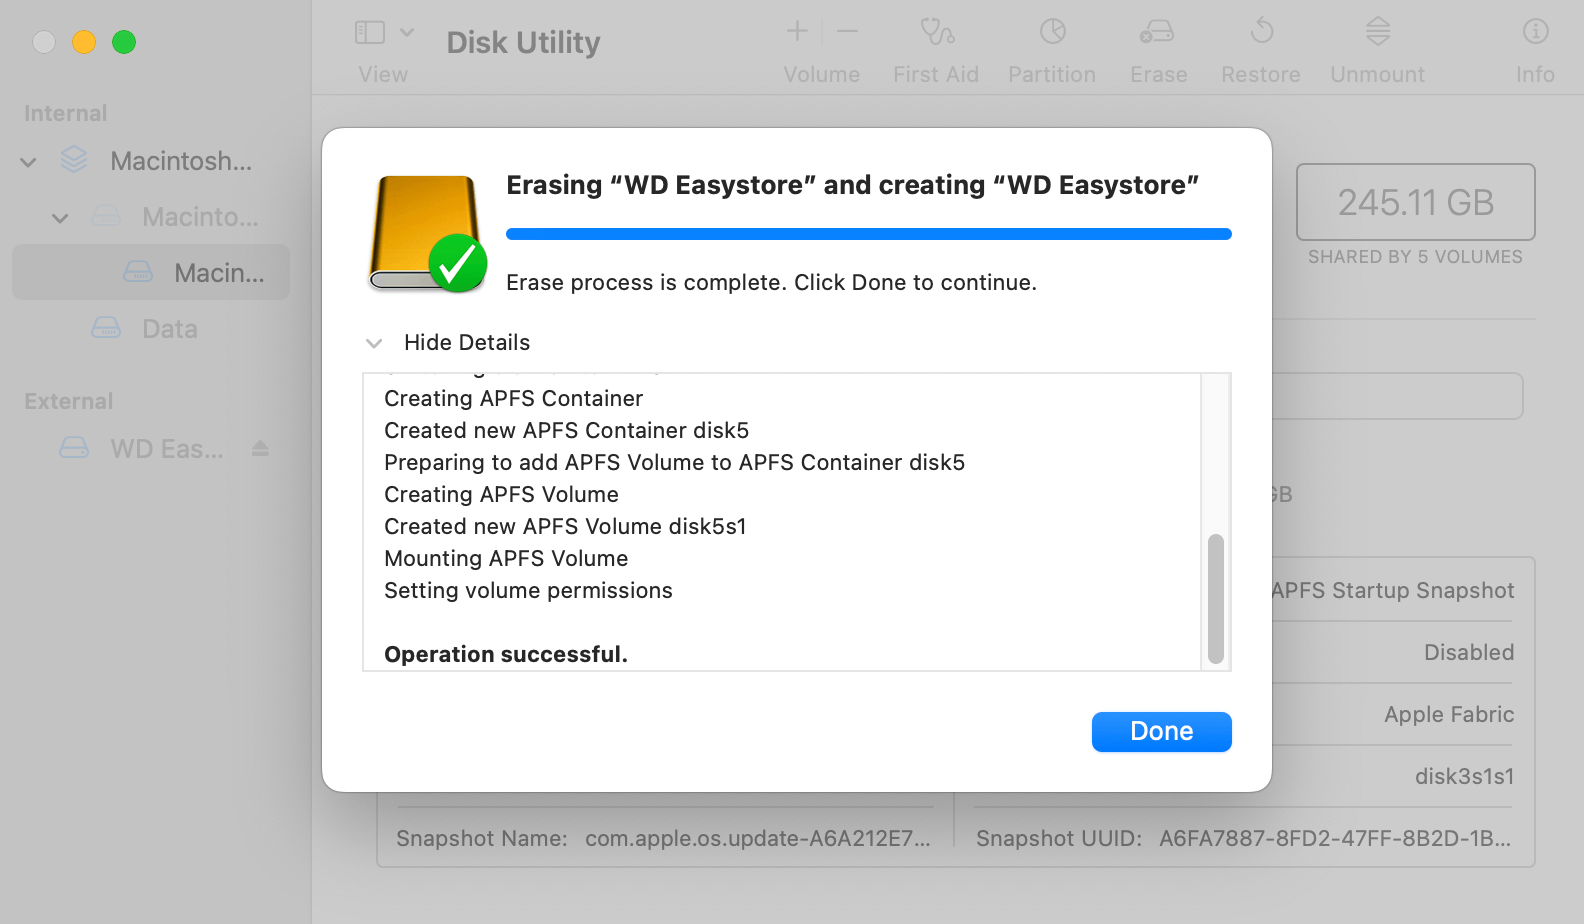1584x924 pixels.
Task: Click the details log scrollbar thumb
Action: pyautogui.click(x=1215, y=598)
